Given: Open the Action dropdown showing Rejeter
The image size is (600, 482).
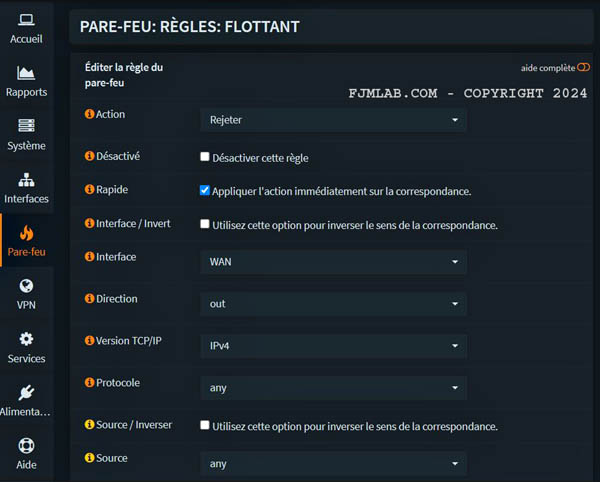Looking at the screenshot, I should tap(333, 120).
